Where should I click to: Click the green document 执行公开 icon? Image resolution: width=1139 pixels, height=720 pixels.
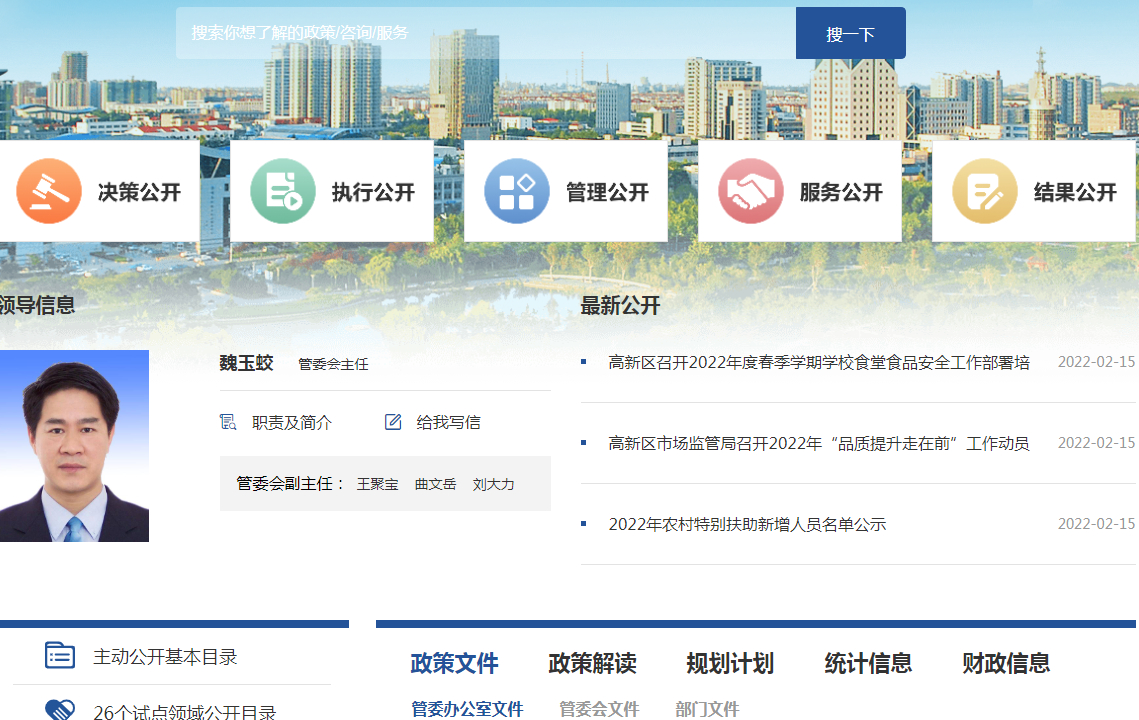[x=283, y=191]
